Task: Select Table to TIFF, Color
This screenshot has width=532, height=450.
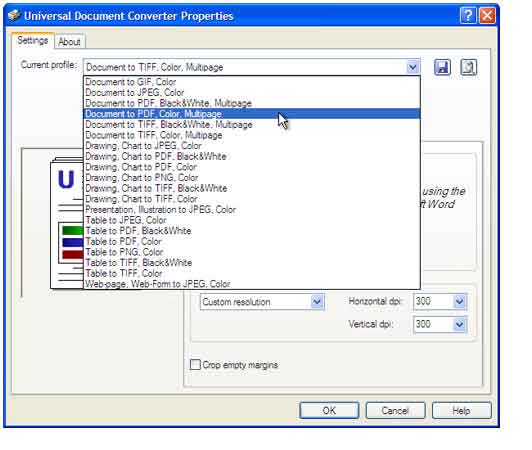Action: [x=252, y=273]
